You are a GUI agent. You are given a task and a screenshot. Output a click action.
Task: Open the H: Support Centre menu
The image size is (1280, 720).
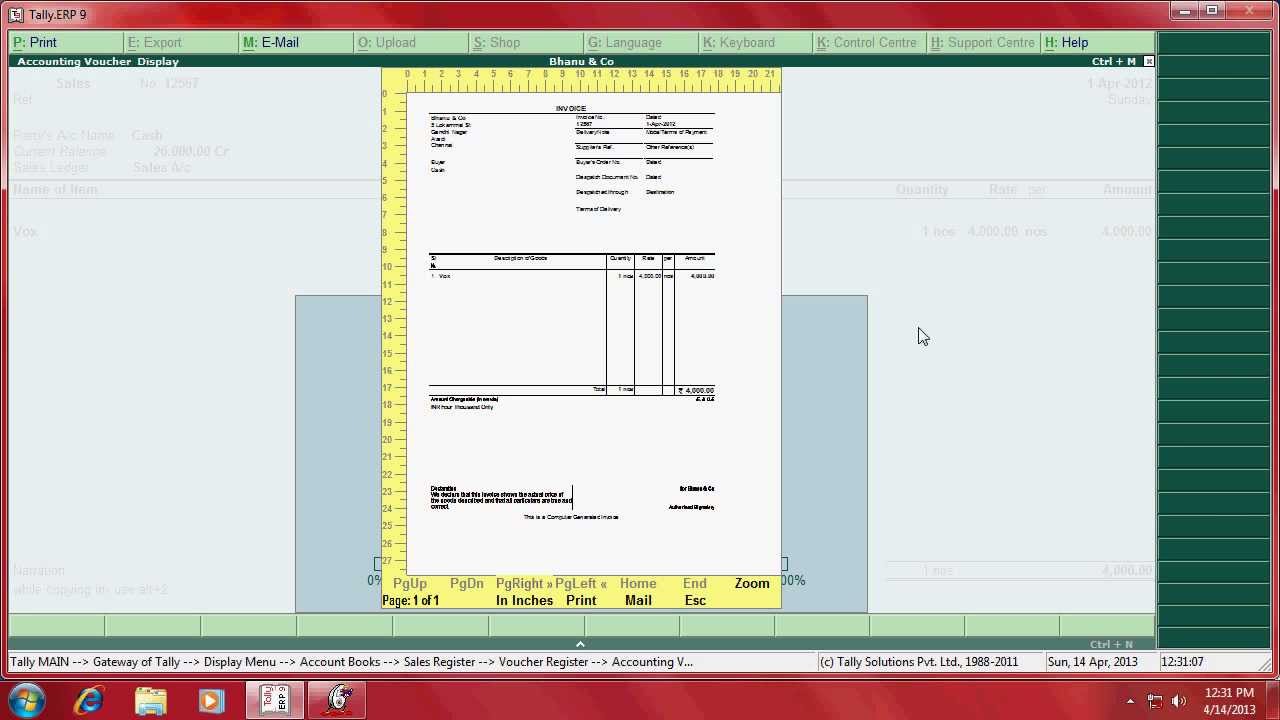pos(983,43)
